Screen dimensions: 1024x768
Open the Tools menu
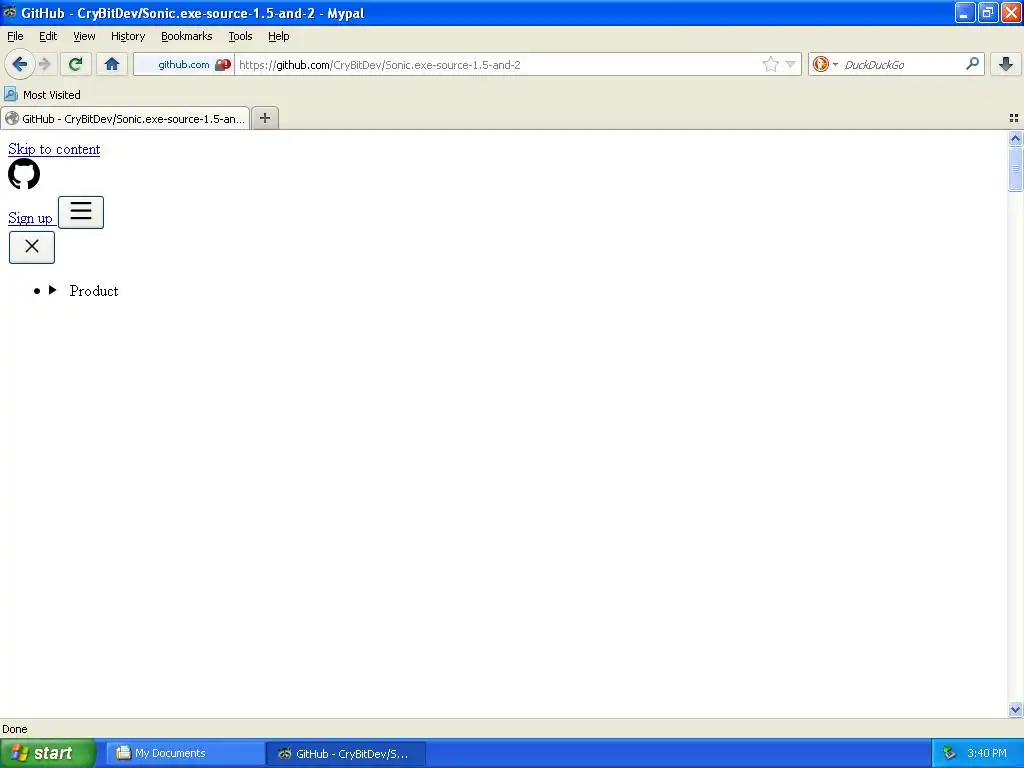coord(240,36)
